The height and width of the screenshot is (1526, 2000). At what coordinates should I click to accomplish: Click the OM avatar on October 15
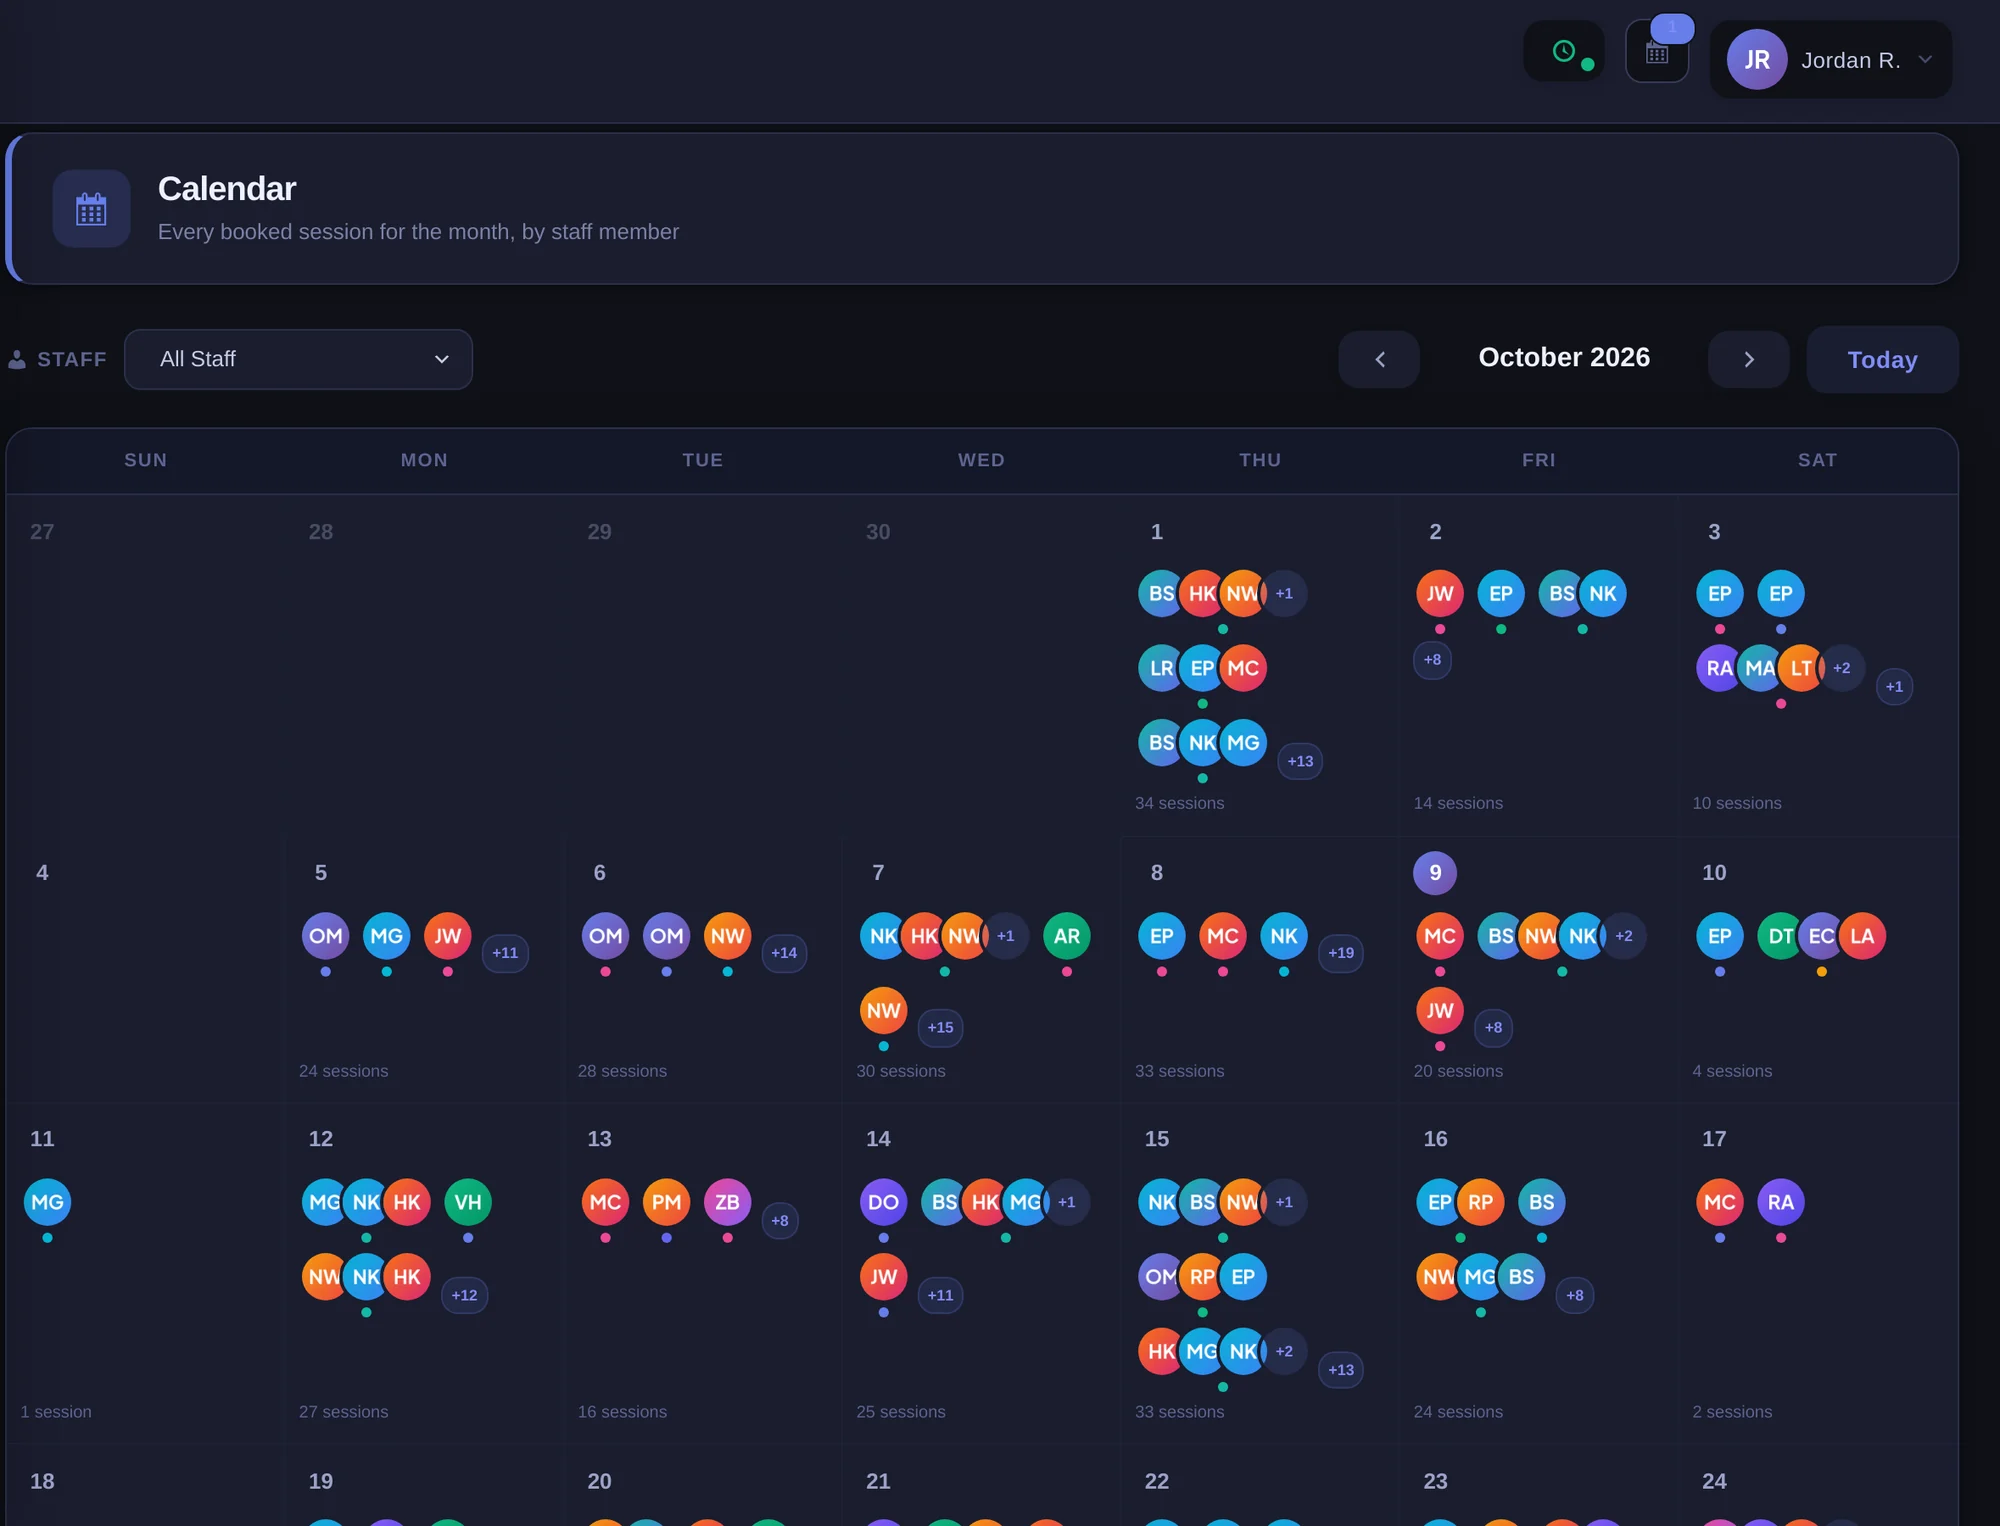pyautogui.click(x=1160, y=1277)
